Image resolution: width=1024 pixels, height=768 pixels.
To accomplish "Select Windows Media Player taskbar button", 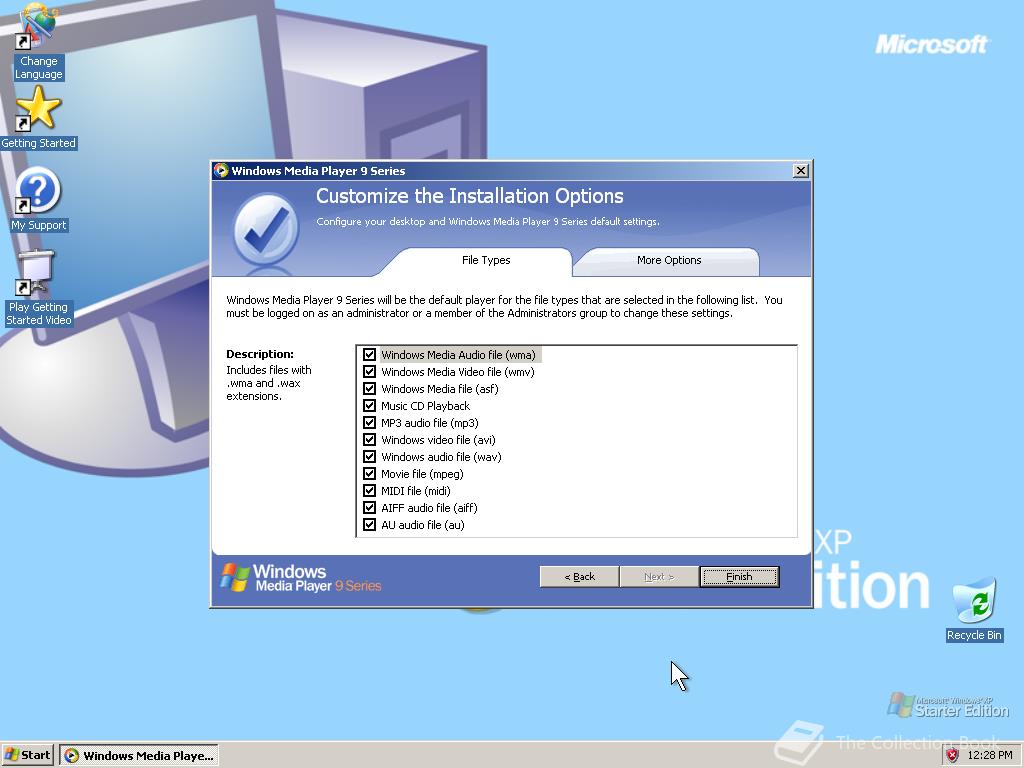I will (139, 756).
